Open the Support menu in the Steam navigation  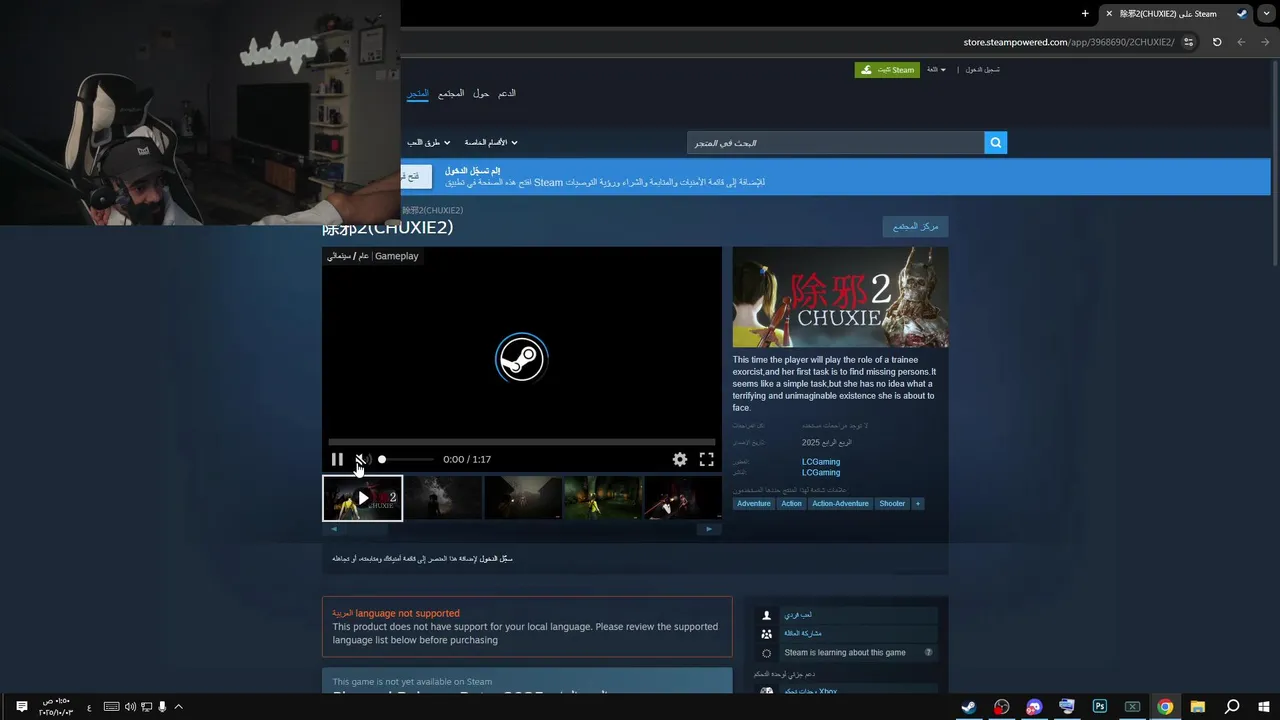(507, 93)
